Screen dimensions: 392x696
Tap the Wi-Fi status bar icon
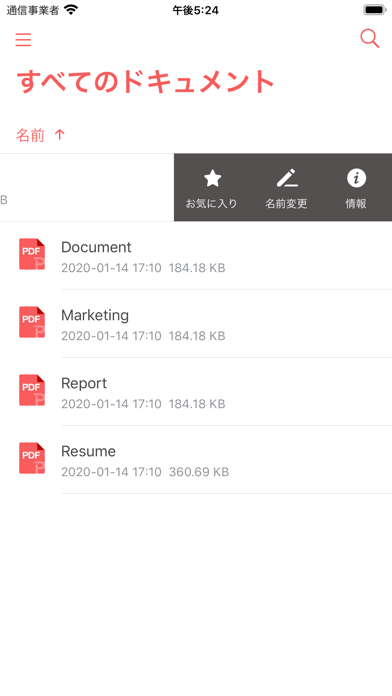71,9
